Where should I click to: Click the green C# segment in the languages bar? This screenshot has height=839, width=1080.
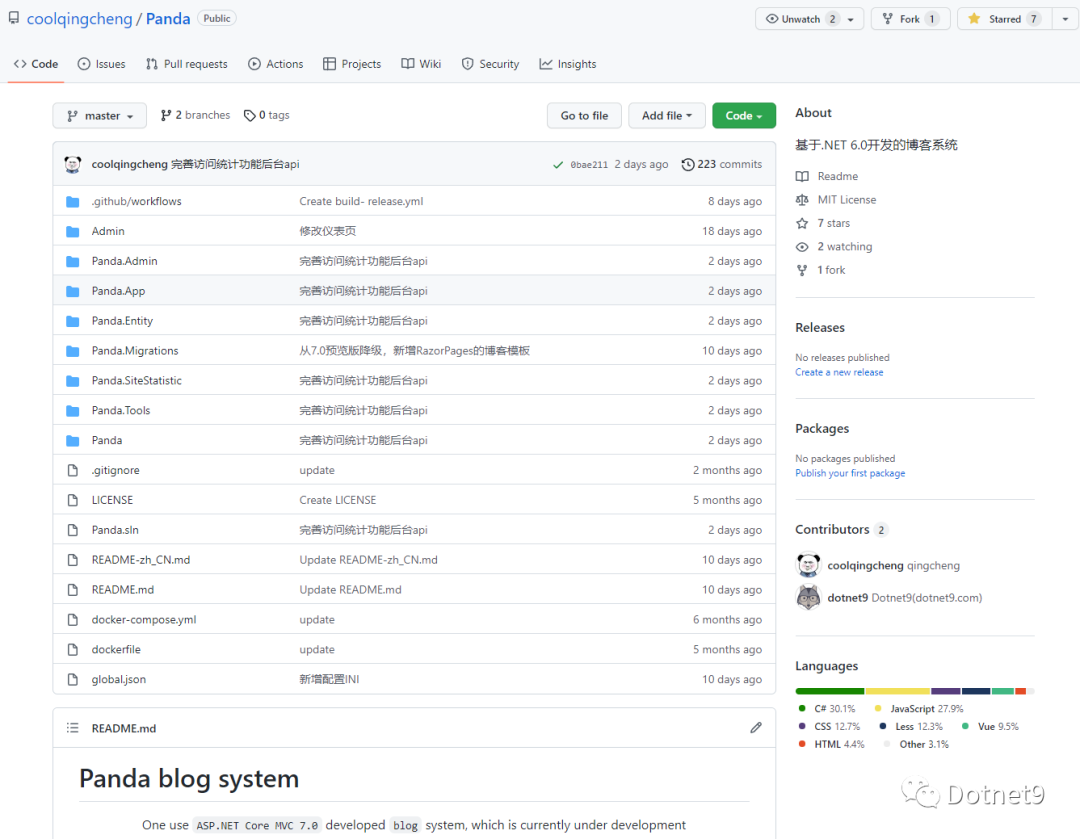[x=829, y=691]
